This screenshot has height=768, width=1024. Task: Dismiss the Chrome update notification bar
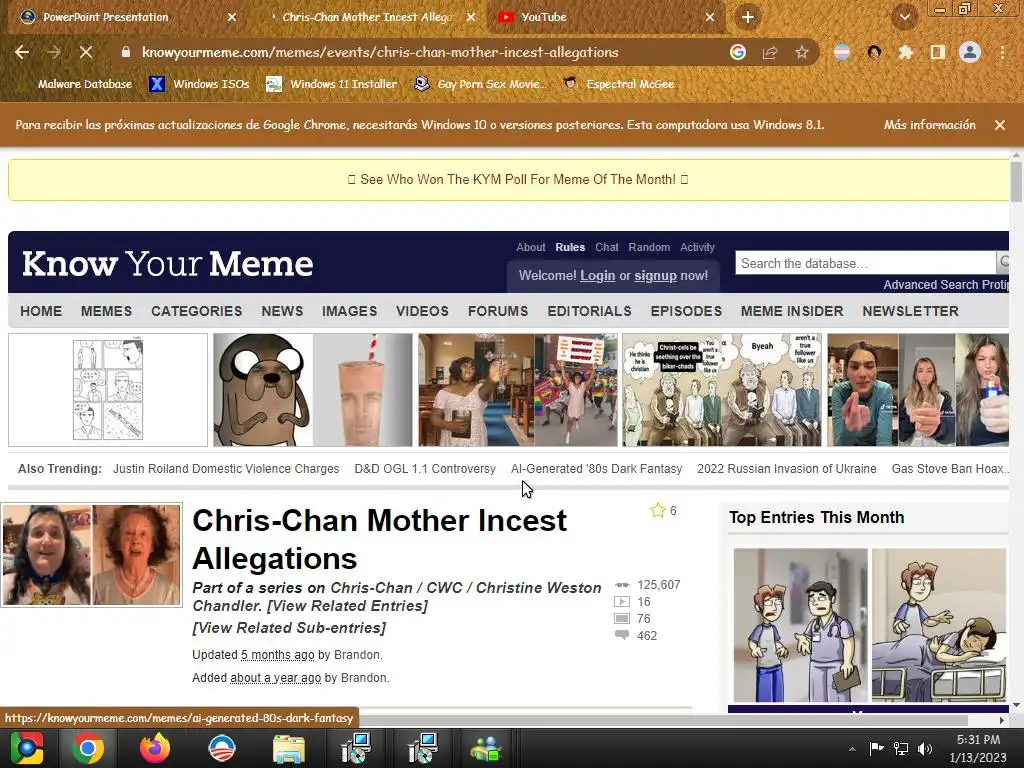(1000, 125)
